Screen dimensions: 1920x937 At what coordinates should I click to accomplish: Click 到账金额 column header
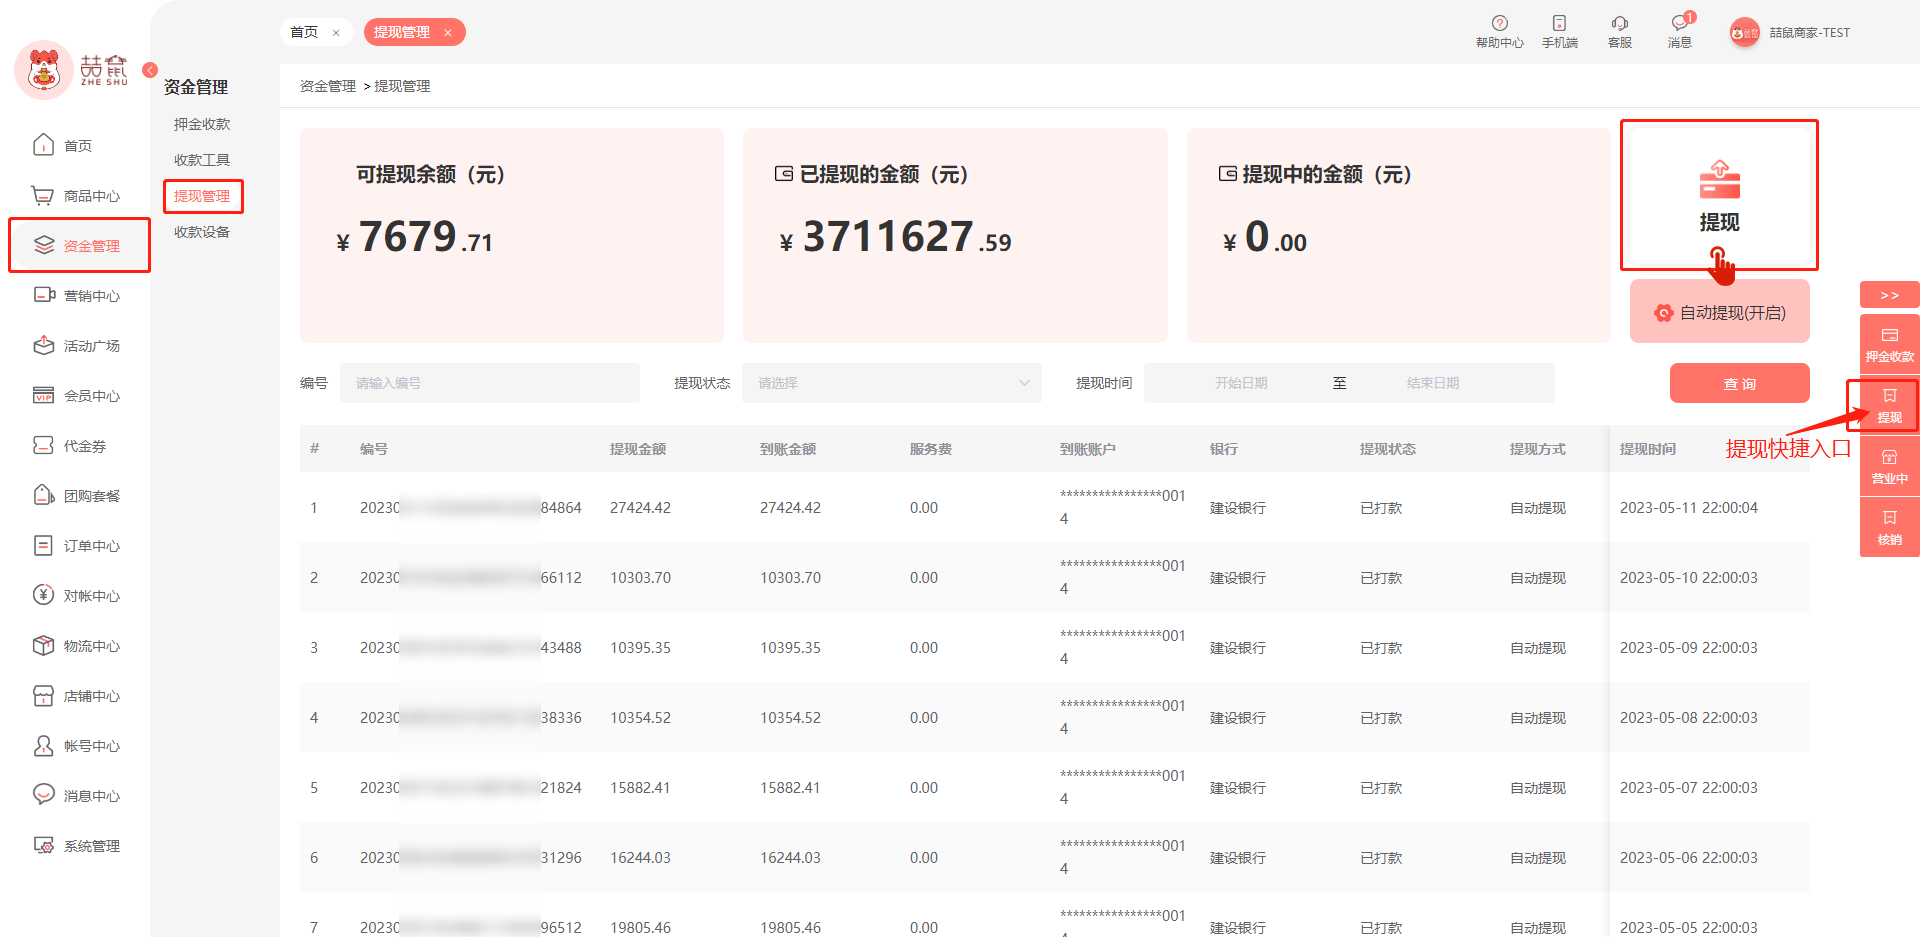click(788, 449)
